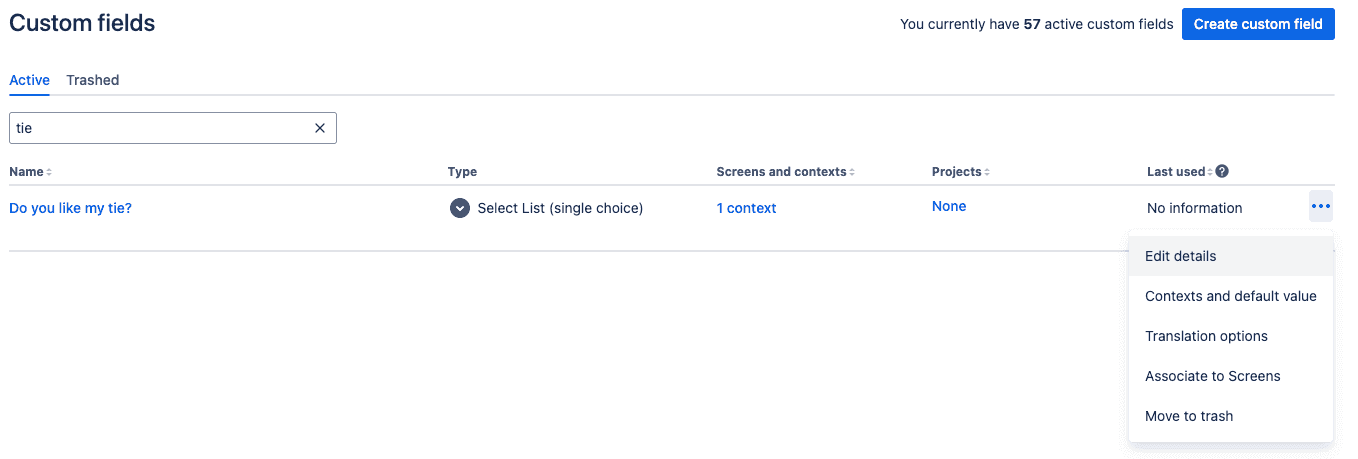Switch to the Trashed tab
Screen dimensions: 1358x459
[x=93, y=80]
